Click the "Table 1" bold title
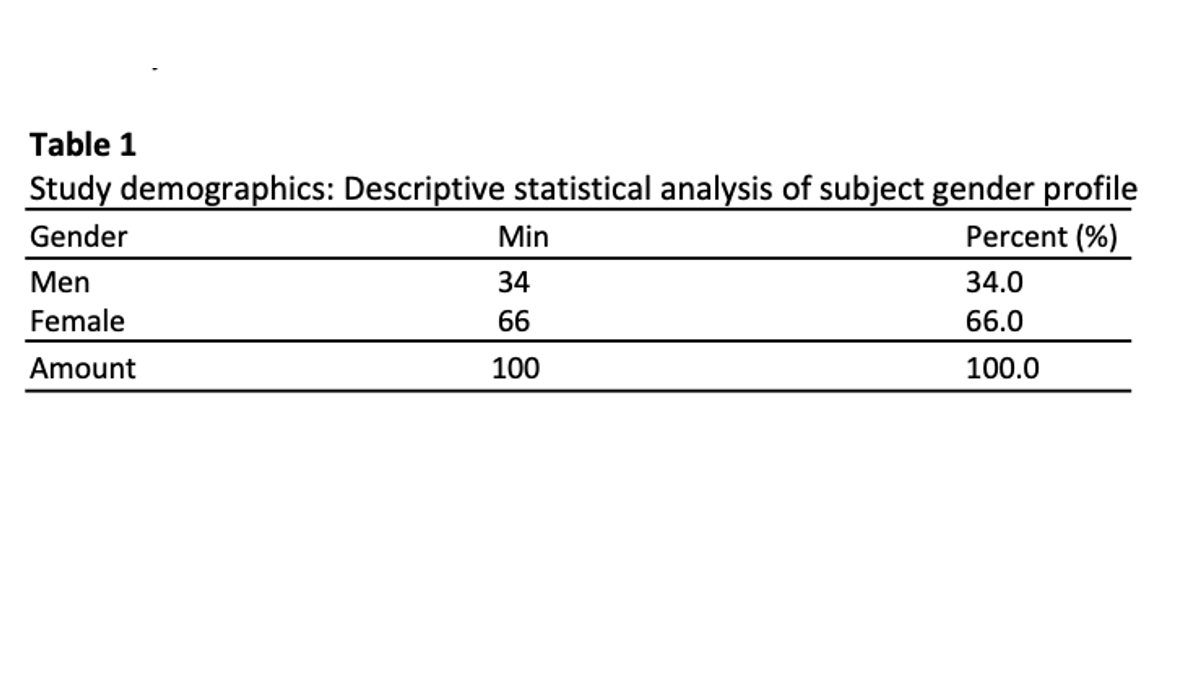The image size is (1190, 674). tap(83, 146)
